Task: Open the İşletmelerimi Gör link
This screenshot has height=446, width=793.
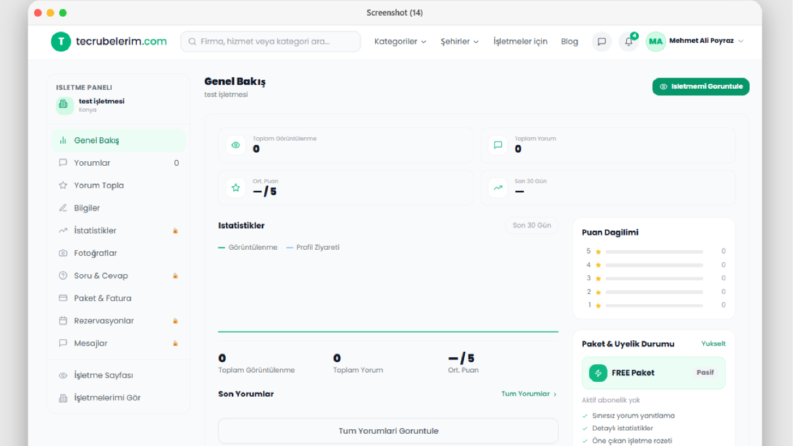Action: (x=118, y=398)
